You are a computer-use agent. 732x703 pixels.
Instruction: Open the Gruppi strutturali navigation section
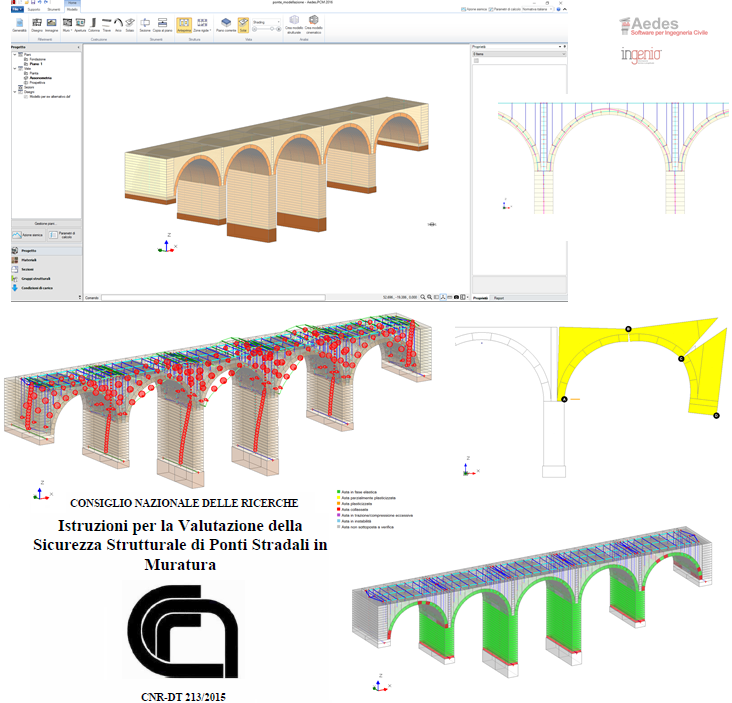tap(46, 279)
